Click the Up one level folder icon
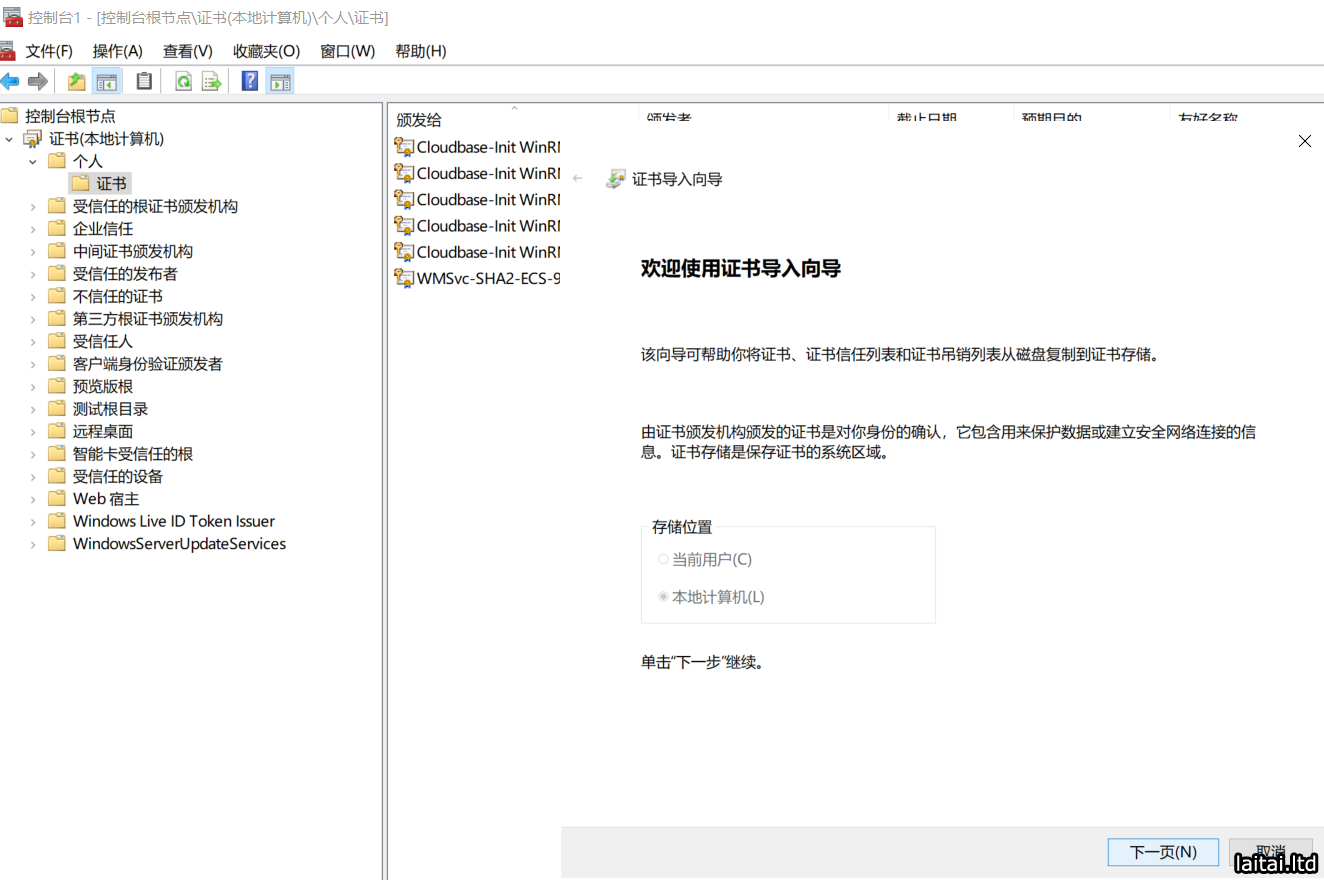The height and width of the screenshot is (880, 1324). (x=76, y=81)
